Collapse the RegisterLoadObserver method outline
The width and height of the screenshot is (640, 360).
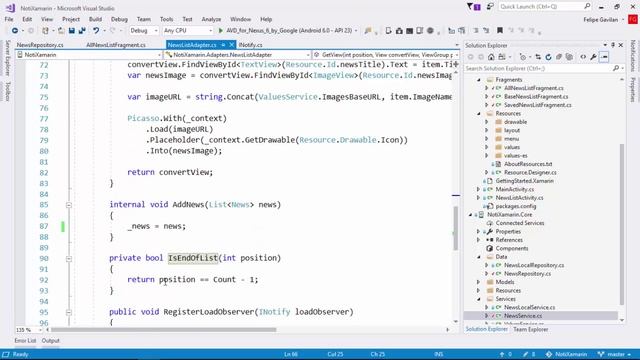[69, 313]
